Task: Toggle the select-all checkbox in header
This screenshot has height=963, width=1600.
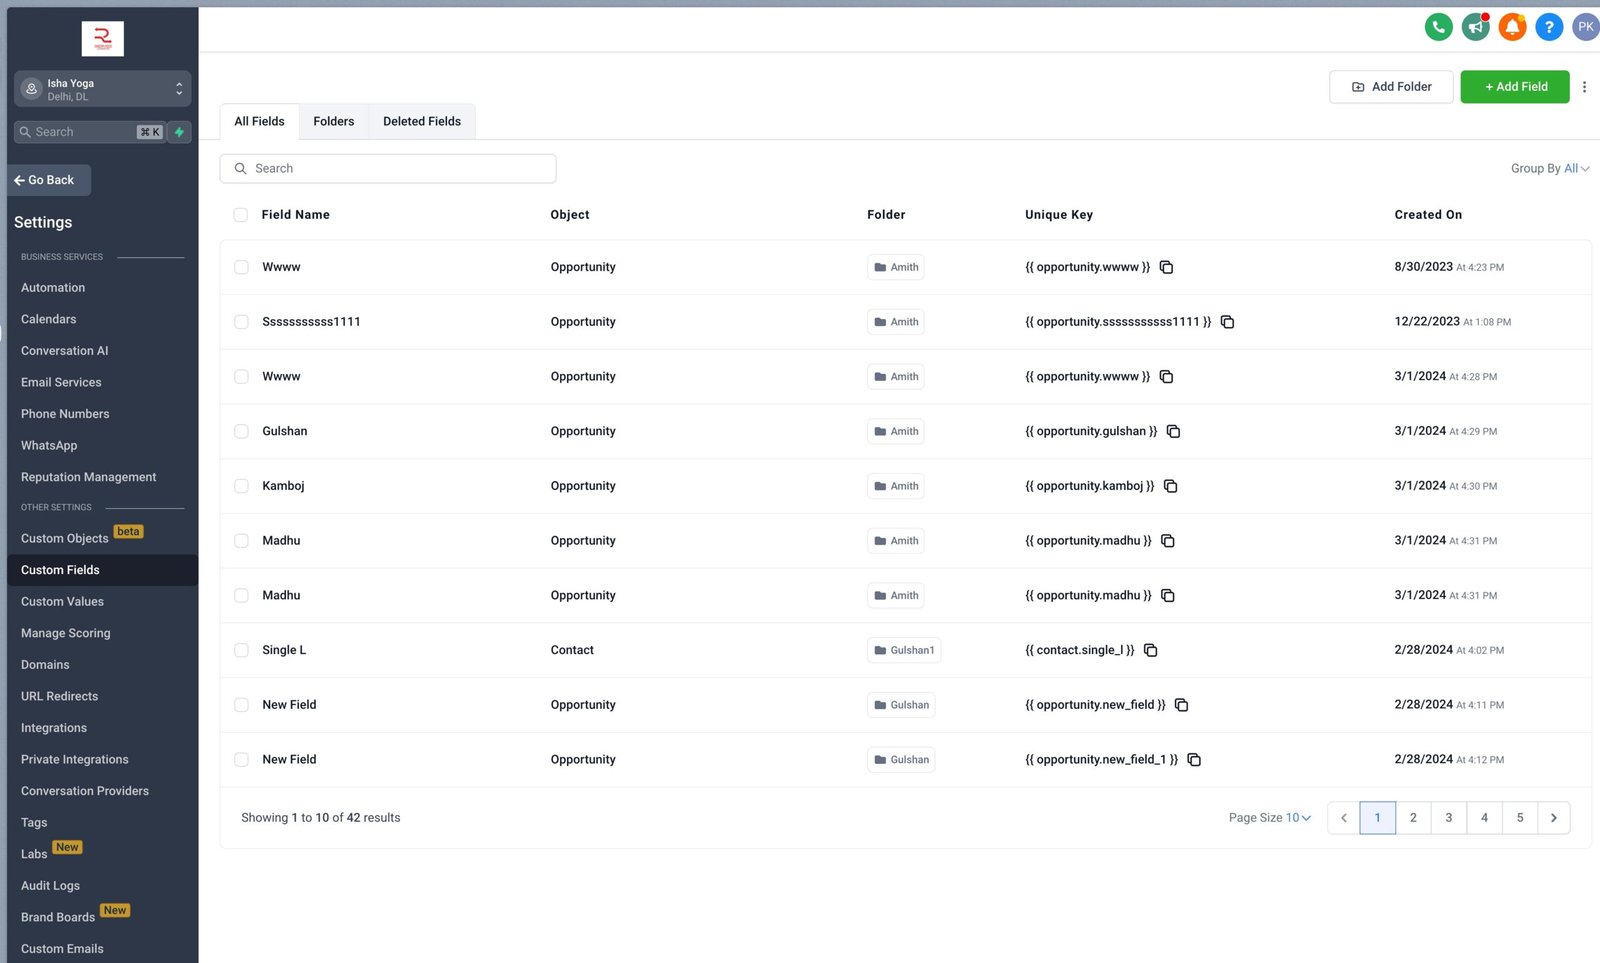Action: pyautogui.click(x=241, y=215)
